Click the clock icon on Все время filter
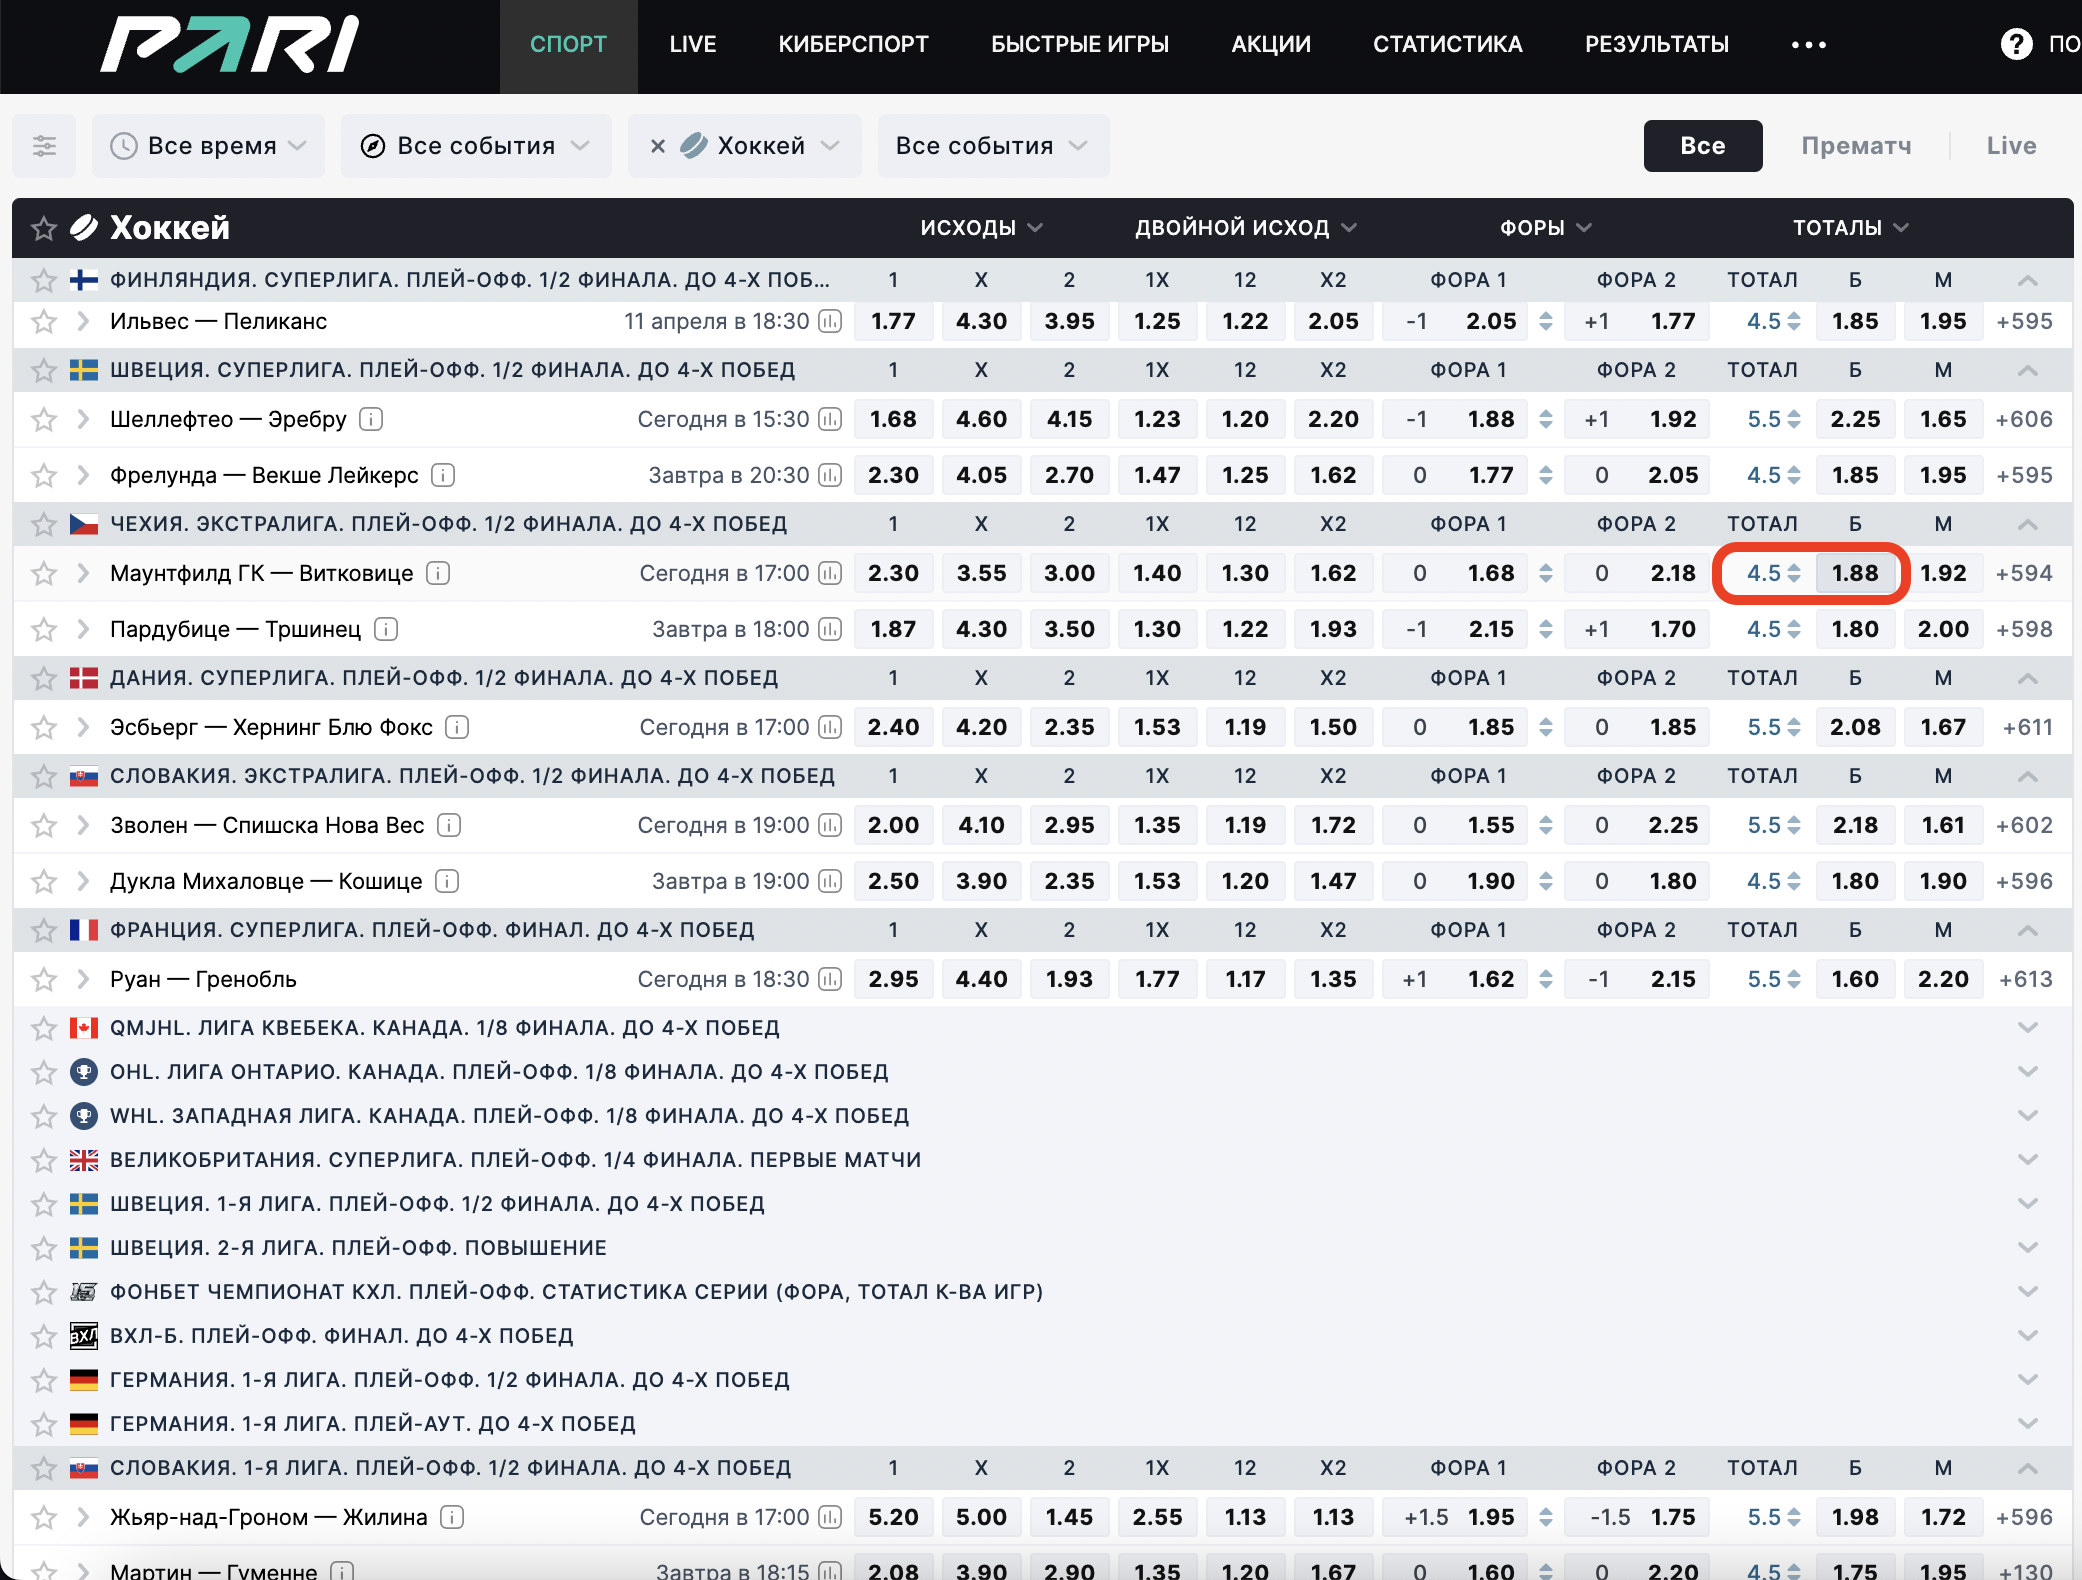 point(123,146)
